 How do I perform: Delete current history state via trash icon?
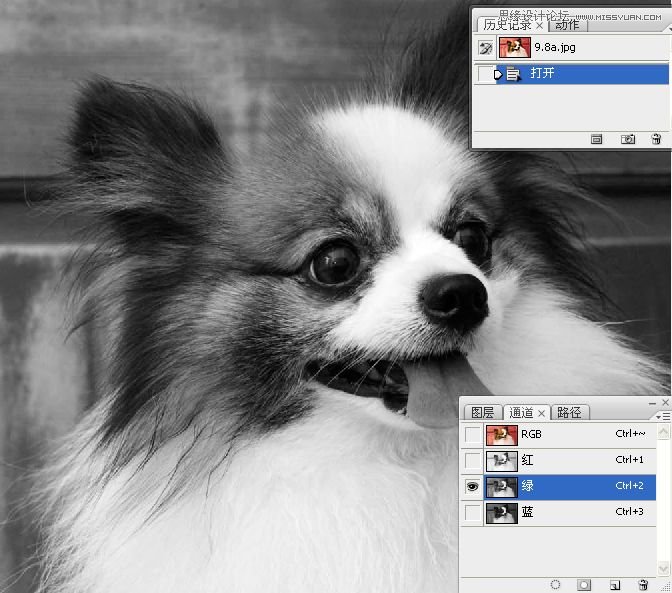point(656,139)
